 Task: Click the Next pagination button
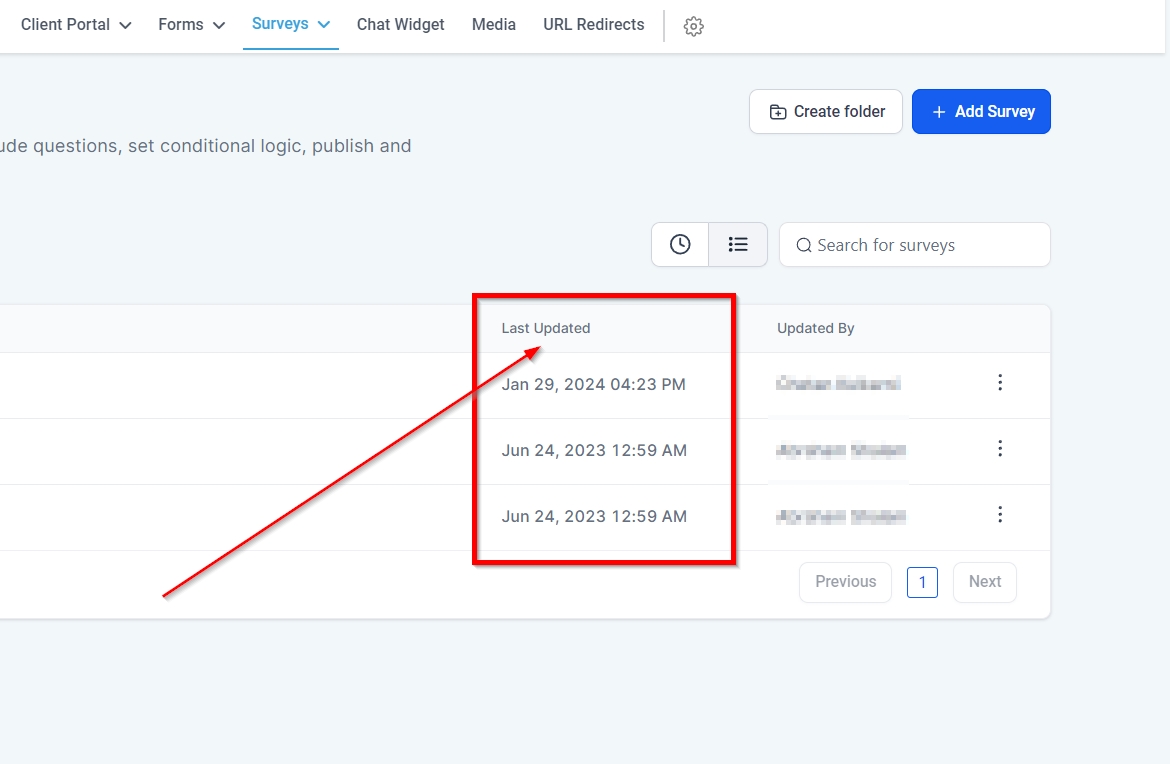tap(984, 582)
